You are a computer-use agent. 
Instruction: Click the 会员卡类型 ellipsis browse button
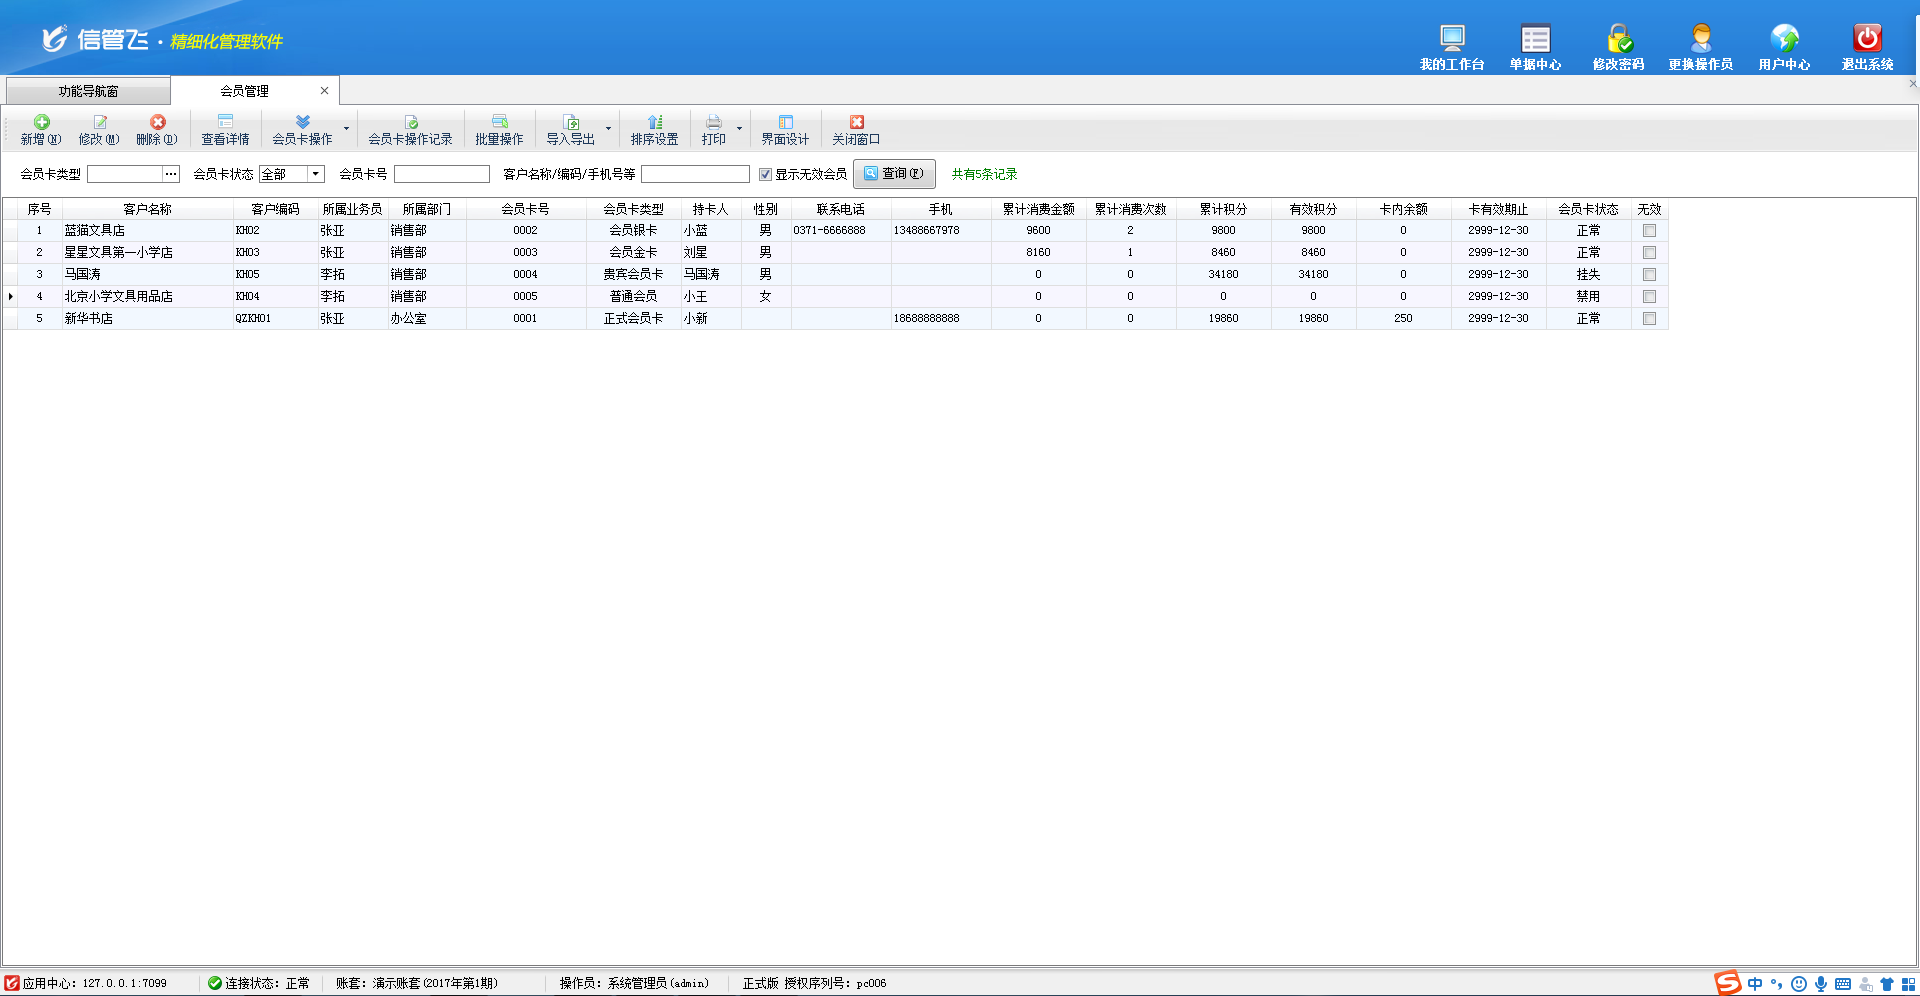(171, 174)
